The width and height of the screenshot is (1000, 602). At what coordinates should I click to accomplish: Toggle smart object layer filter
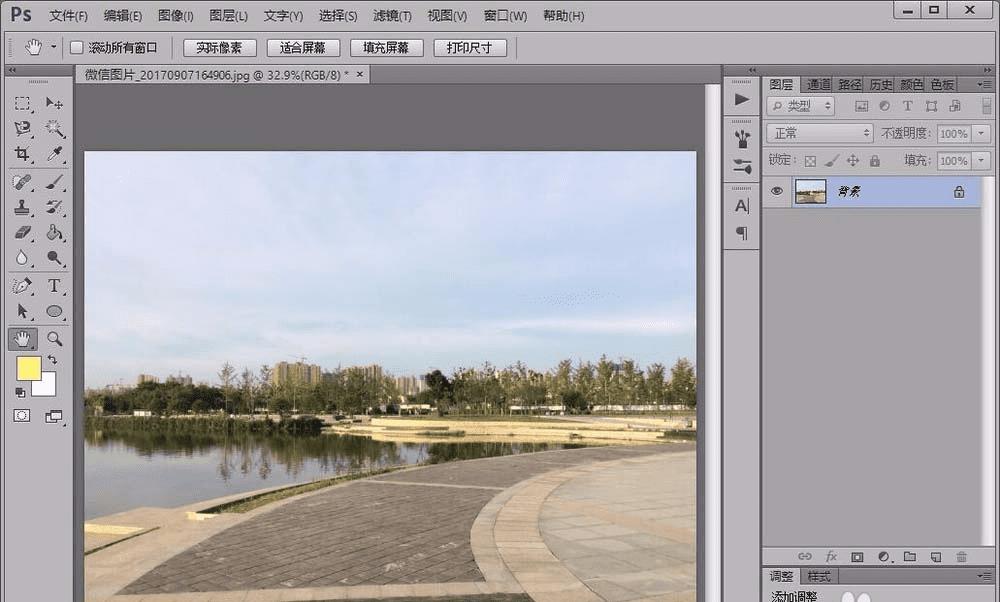pyautogui.click(x=955, y=106)
